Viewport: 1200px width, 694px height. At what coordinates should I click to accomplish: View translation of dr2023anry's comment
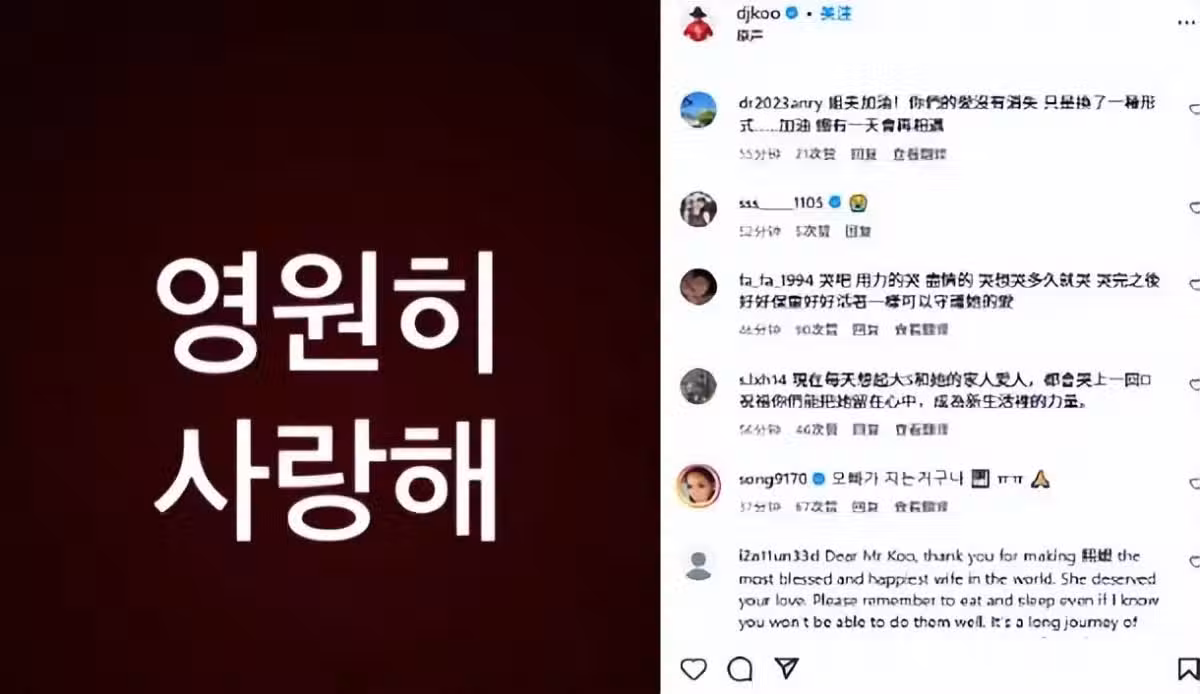tap(919, 154)
